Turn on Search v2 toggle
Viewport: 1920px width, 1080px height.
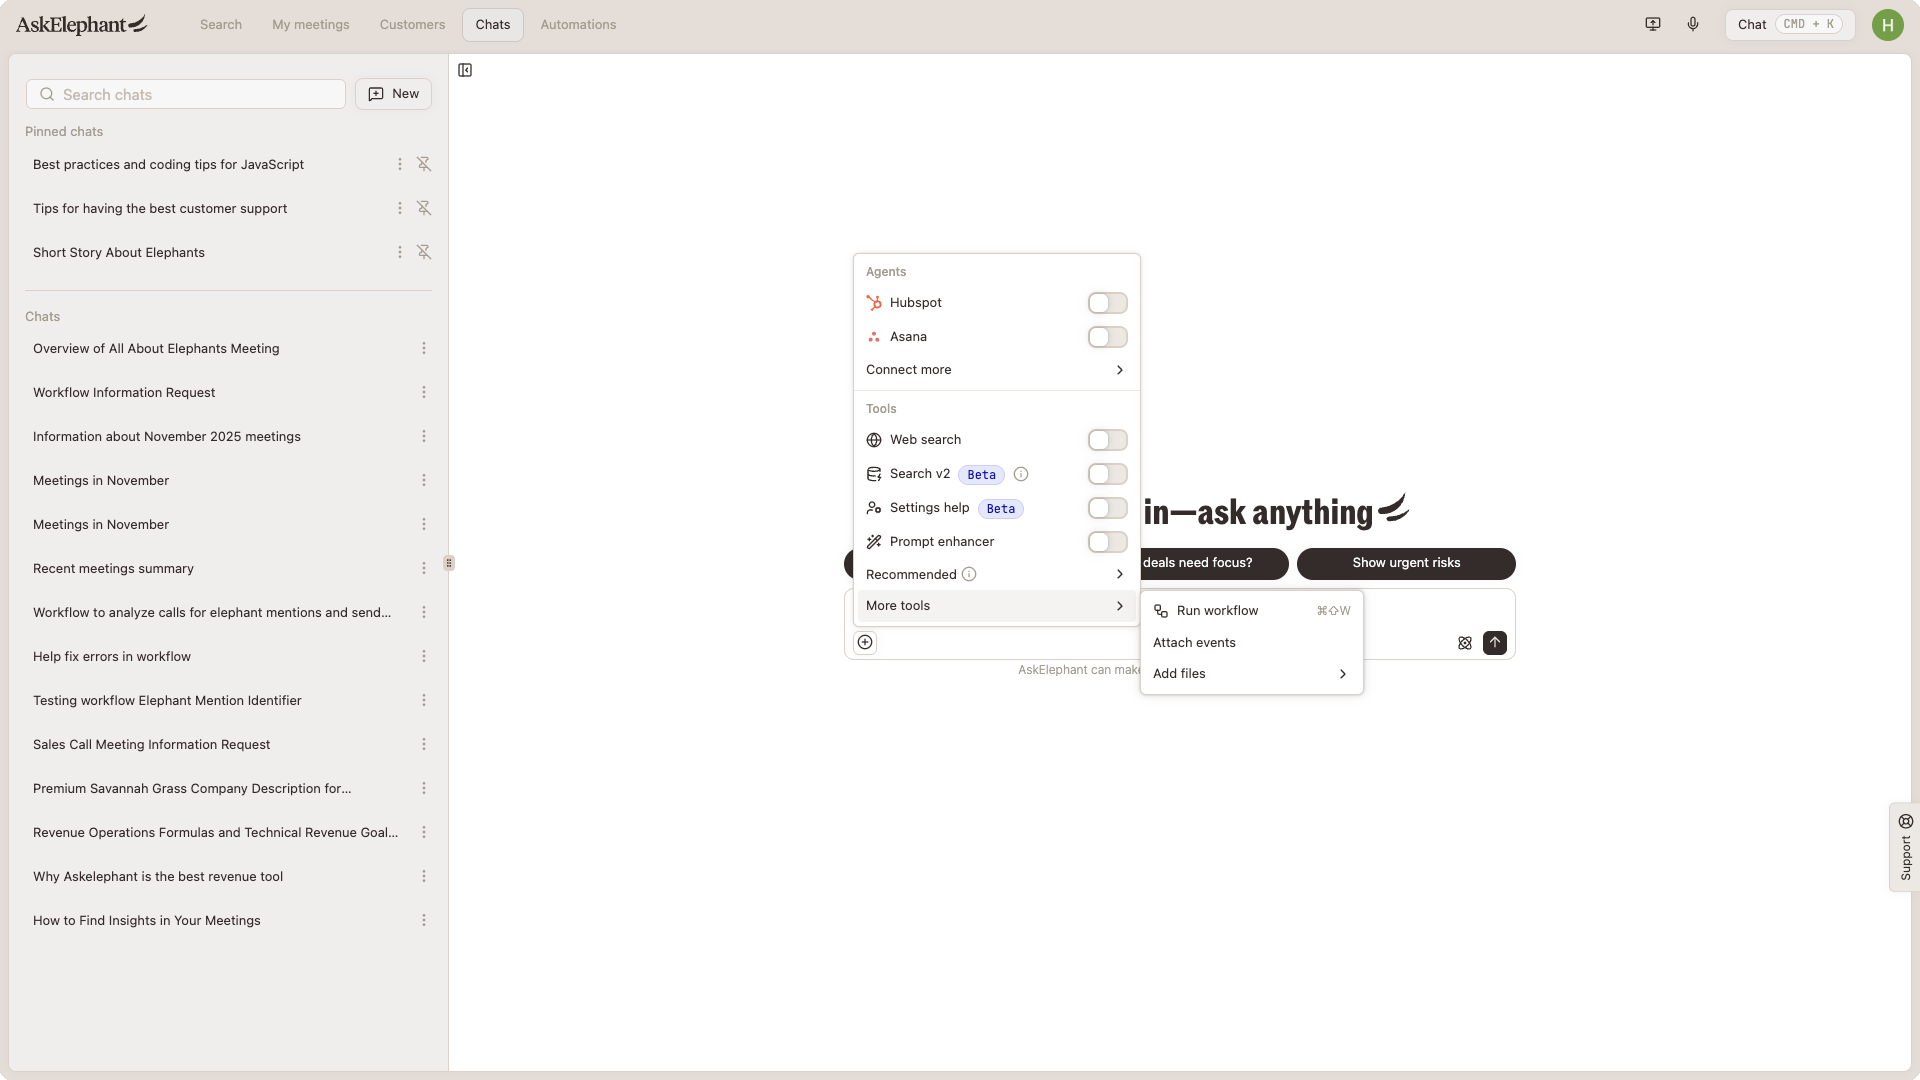[x=1107, y=474]
